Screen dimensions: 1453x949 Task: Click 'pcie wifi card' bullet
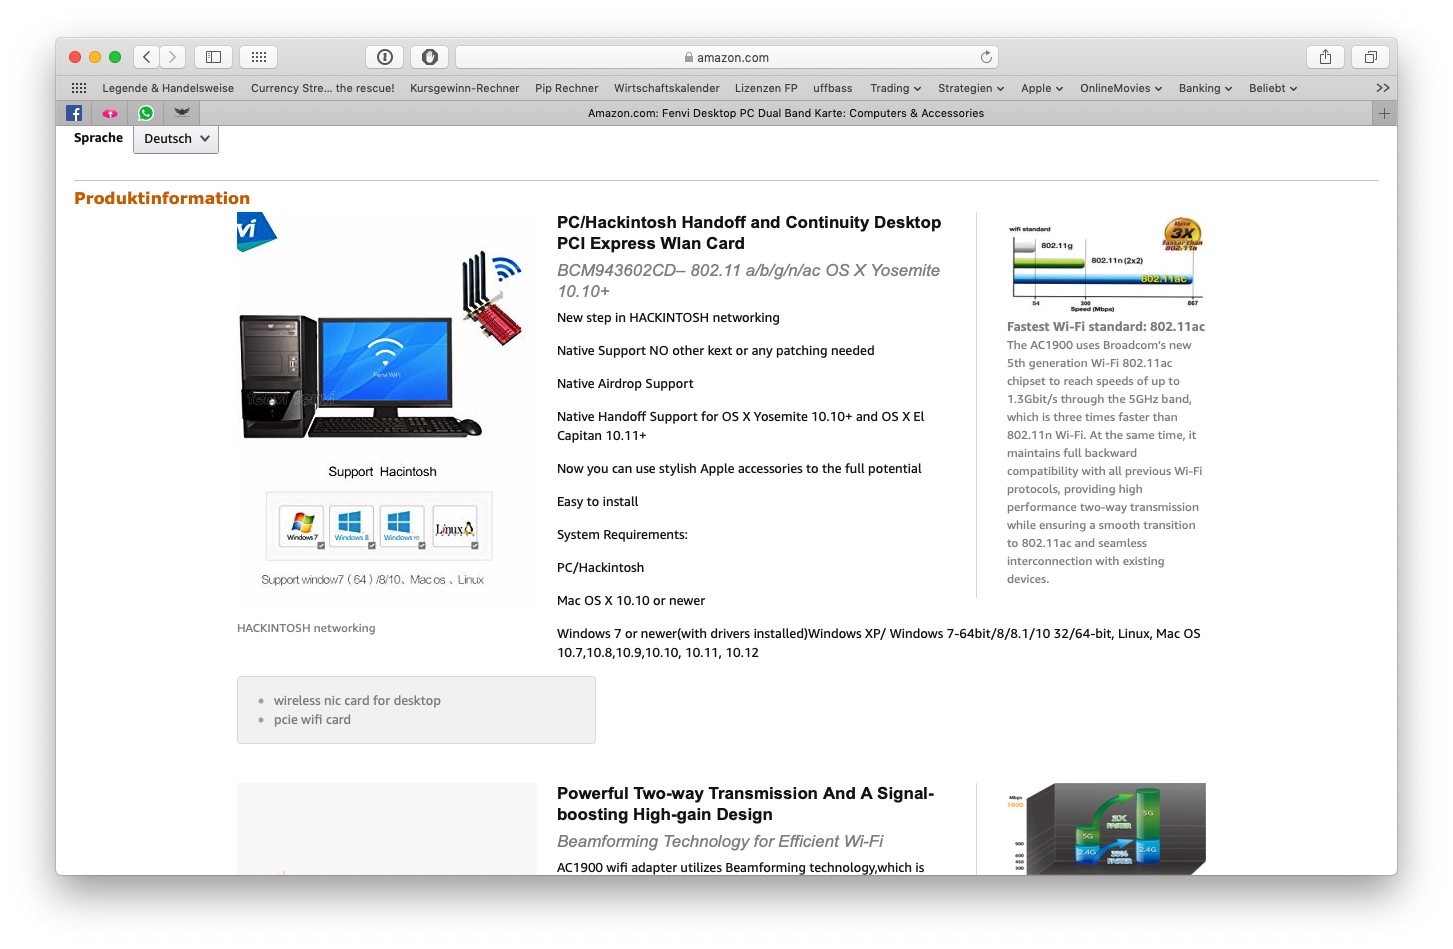coord(312,720)
